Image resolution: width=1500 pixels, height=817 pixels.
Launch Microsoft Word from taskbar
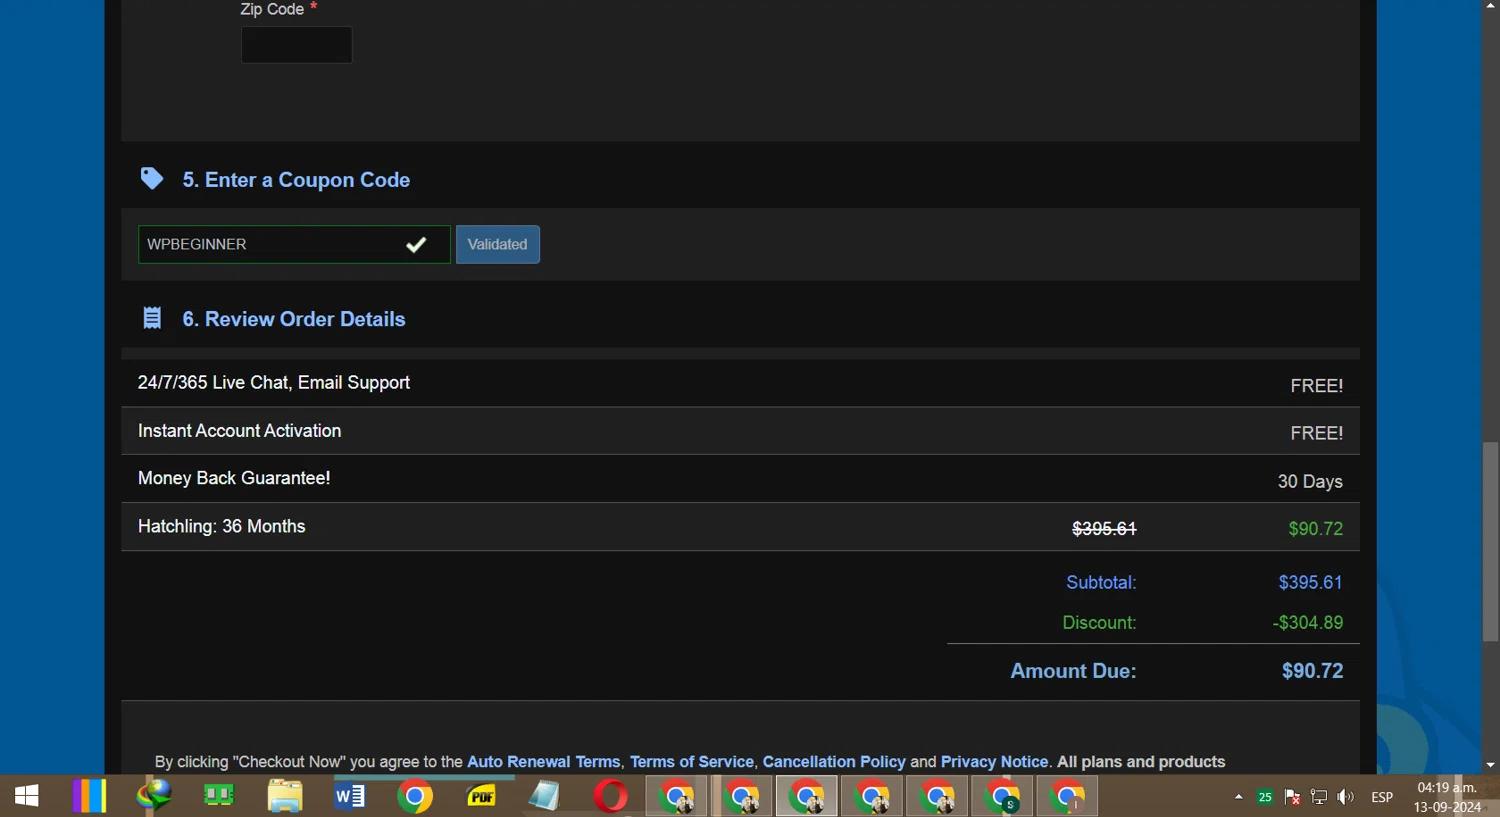349,796
